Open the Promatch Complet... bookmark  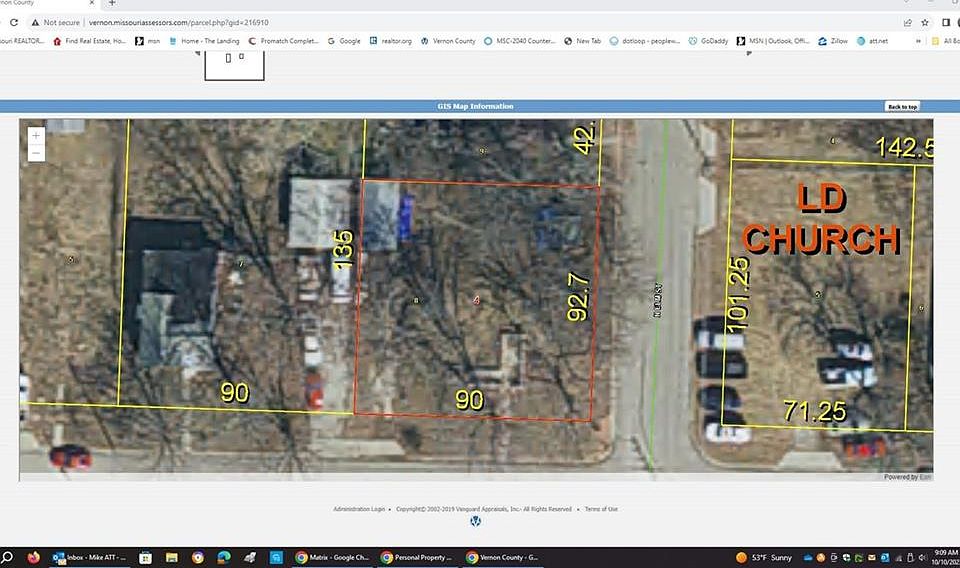pyautogui.click(x=283, y=41)
